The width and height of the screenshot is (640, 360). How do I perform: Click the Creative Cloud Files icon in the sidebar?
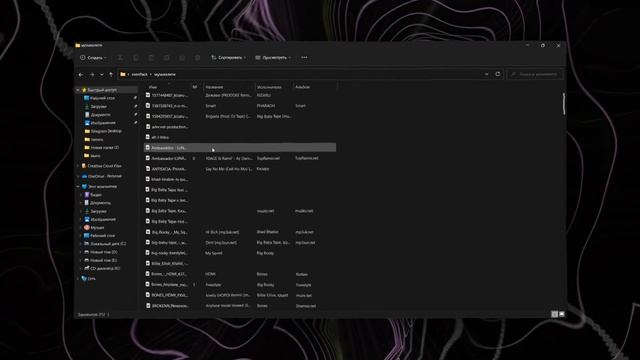tap(84, 166)
